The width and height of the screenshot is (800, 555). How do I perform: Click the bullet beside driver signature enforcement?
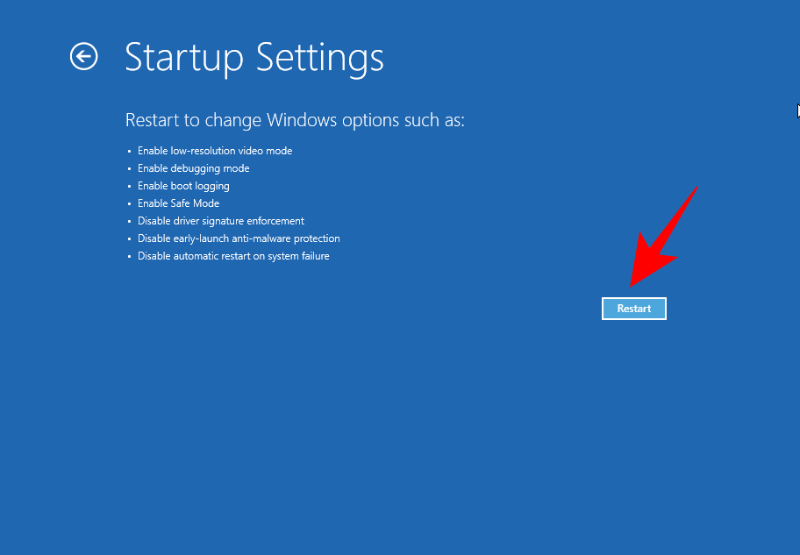coord(129,221)
